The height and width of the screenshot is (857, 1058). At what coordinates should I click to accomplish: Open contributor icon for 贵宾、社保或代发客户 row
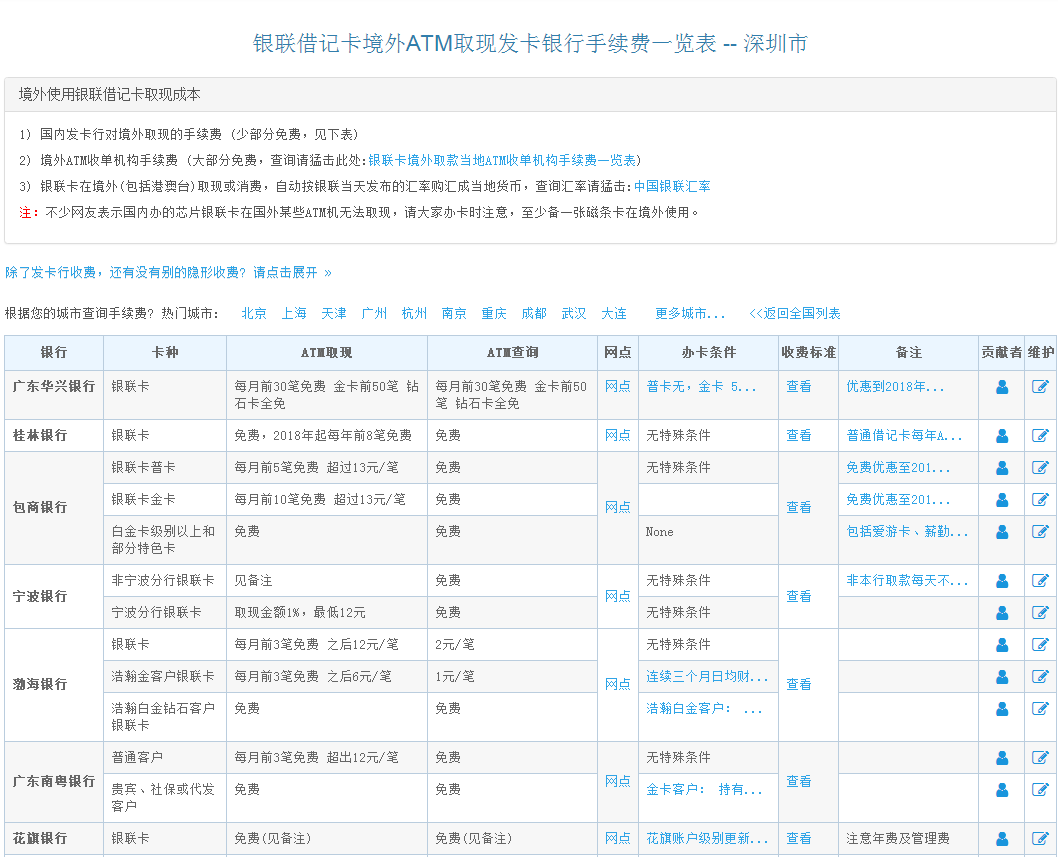tap(1002, 790)
